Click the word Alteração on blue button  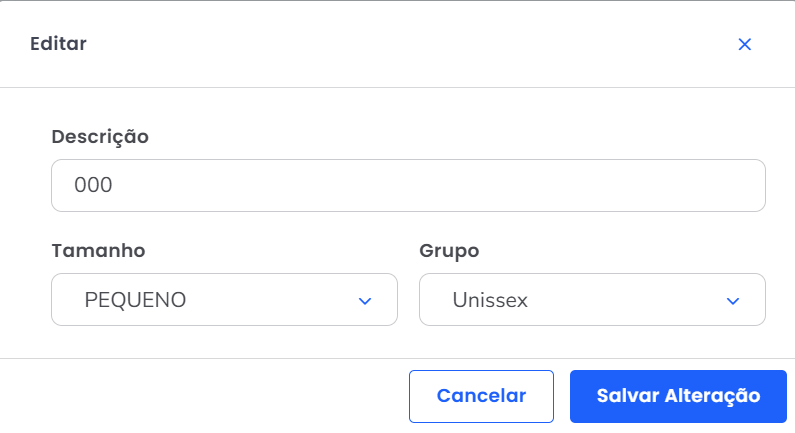[712, 396]
